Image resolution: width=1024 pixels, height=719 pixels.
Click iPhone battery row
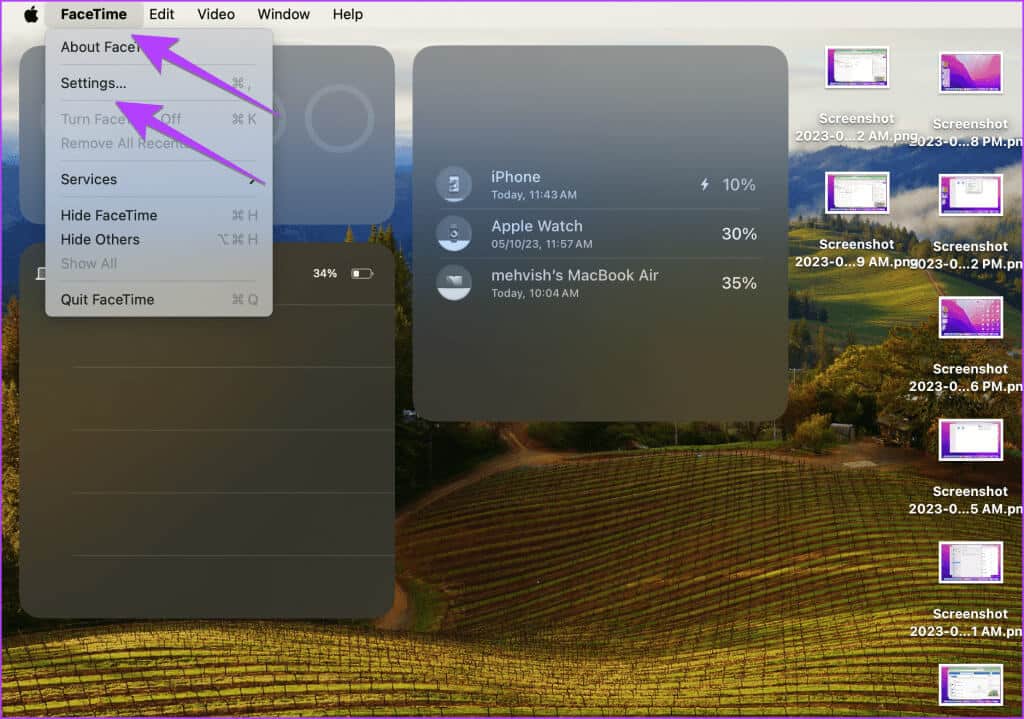pos(598,185)
